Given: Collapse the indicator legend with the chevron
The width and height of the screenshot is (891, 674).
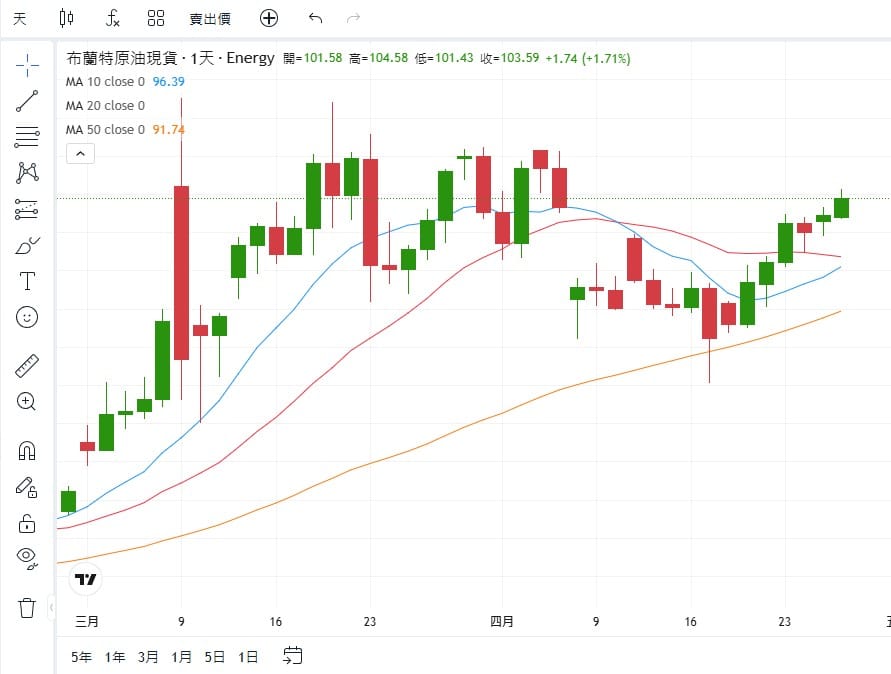Looking at the screenshot, I should (x=80, y=153).
